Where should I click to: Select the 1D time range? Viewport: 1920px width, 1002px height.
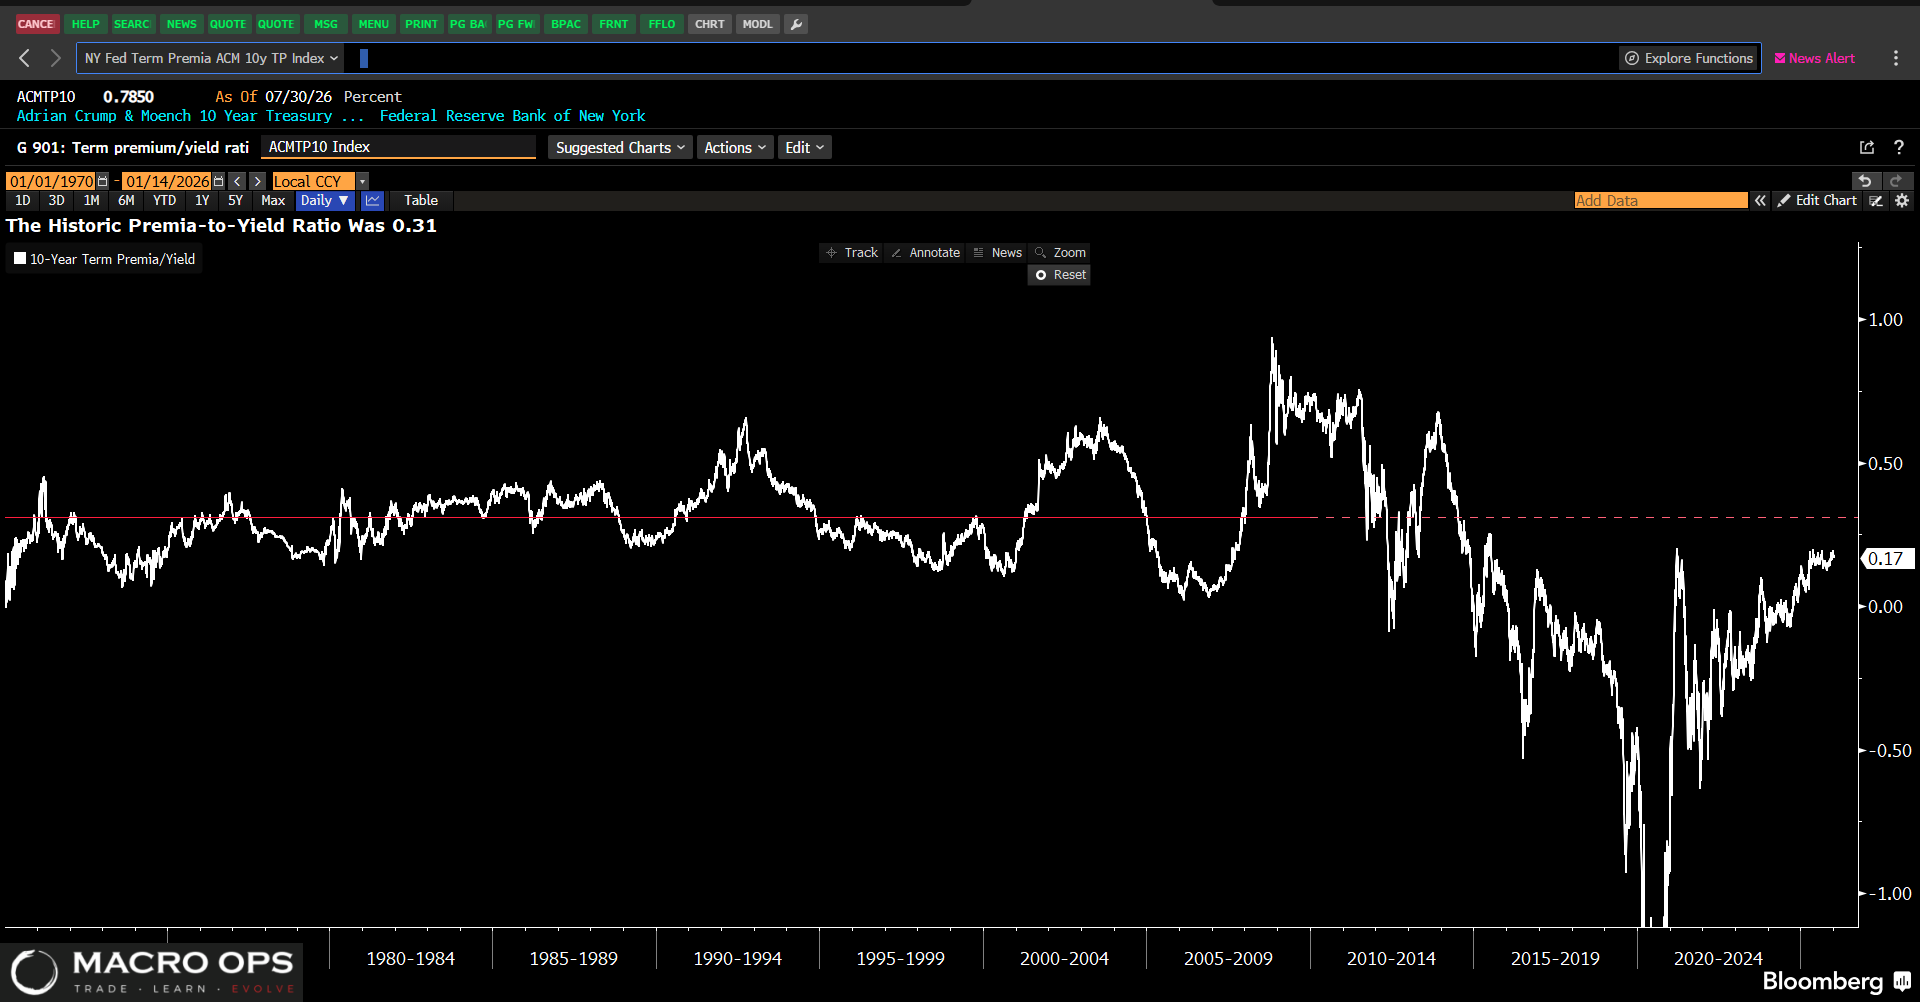point(23,201)
